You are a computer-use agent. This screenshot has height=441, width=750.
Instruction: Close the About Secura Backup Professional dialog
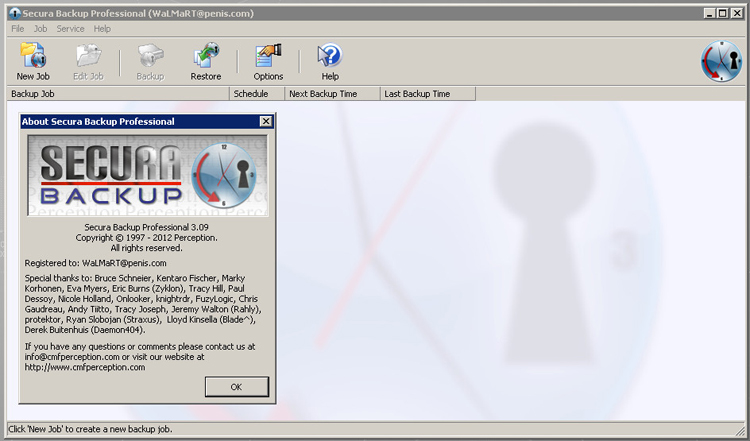[x=266, y=121]
